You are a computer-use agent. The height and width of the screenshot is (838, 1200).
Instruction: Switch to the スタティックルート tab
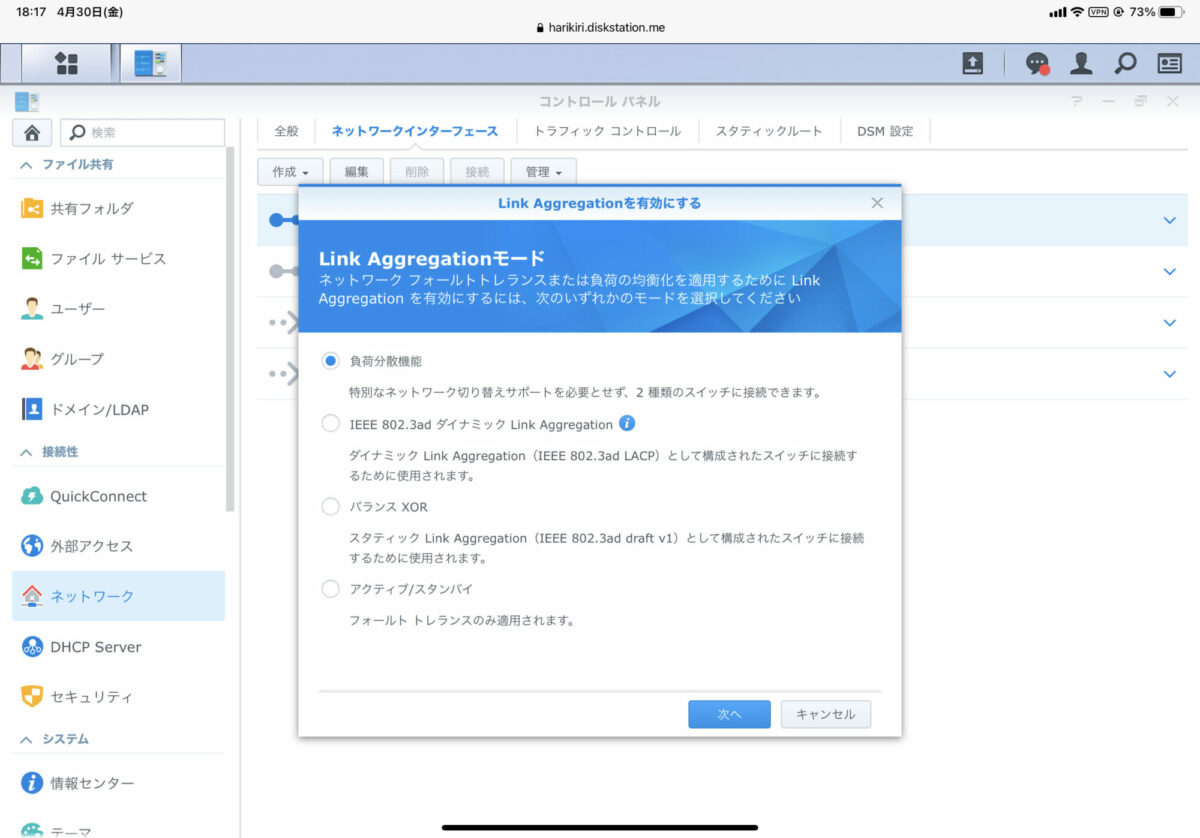[769, 131]
